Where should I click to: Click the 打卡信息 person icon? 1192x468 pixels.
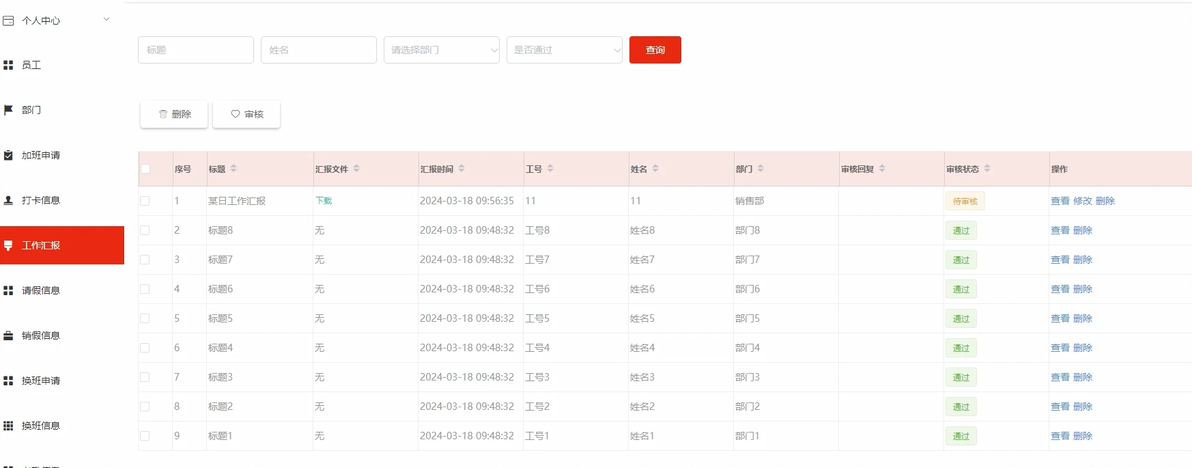(8, 200)
